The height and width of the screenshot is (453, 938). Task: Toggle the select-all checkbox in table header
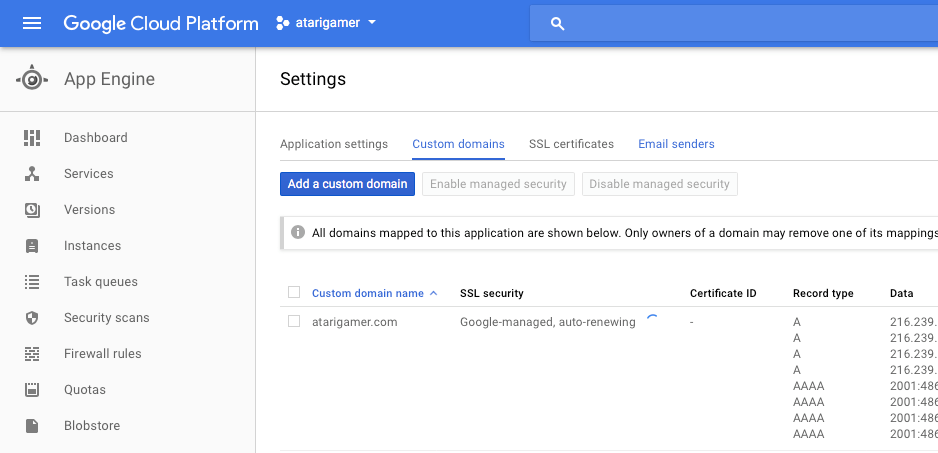(294, 292)
